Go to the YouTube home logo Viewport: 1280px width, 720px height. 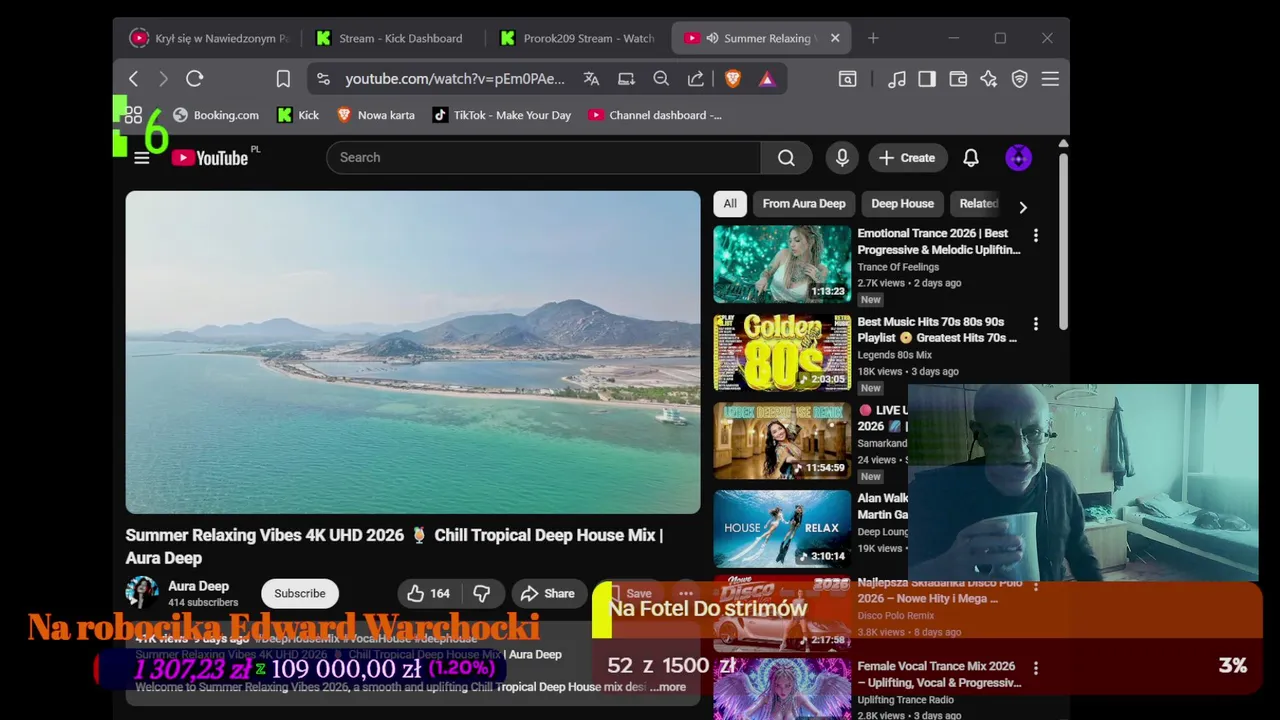tap(210, 158)
